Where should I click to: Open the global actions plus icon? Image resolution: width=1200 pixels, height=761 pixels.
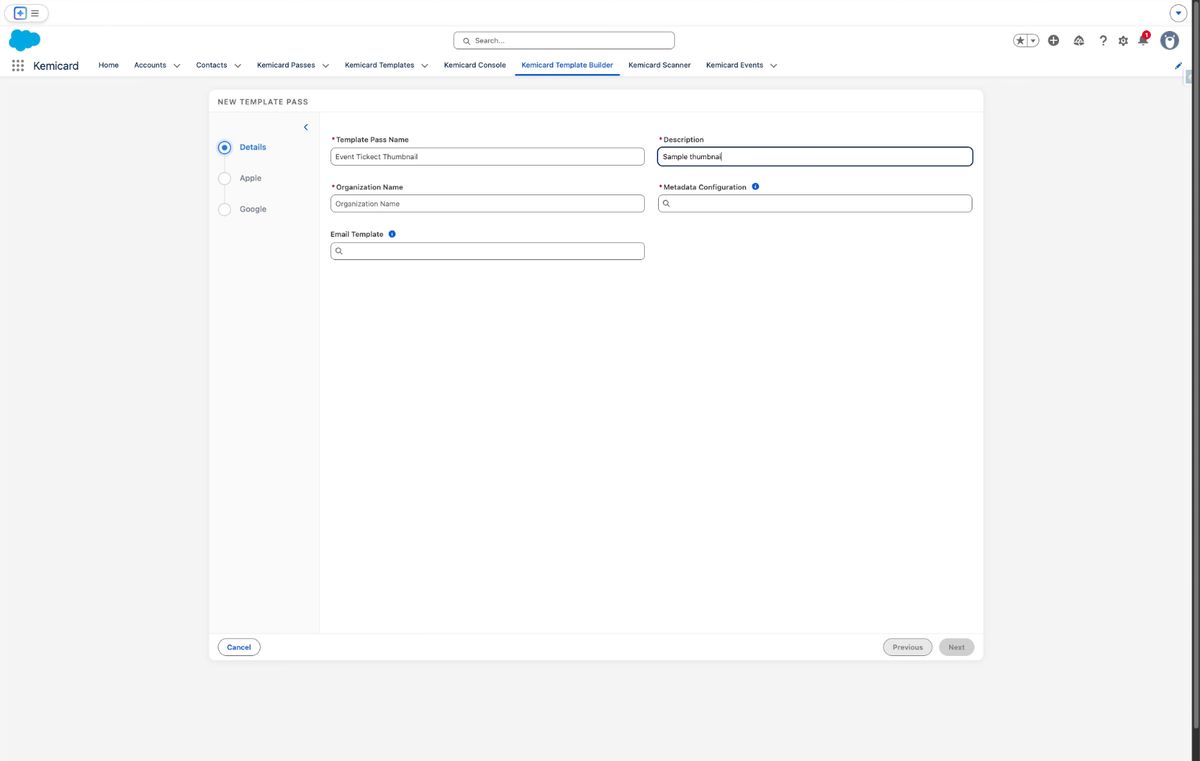[1054, 40]
